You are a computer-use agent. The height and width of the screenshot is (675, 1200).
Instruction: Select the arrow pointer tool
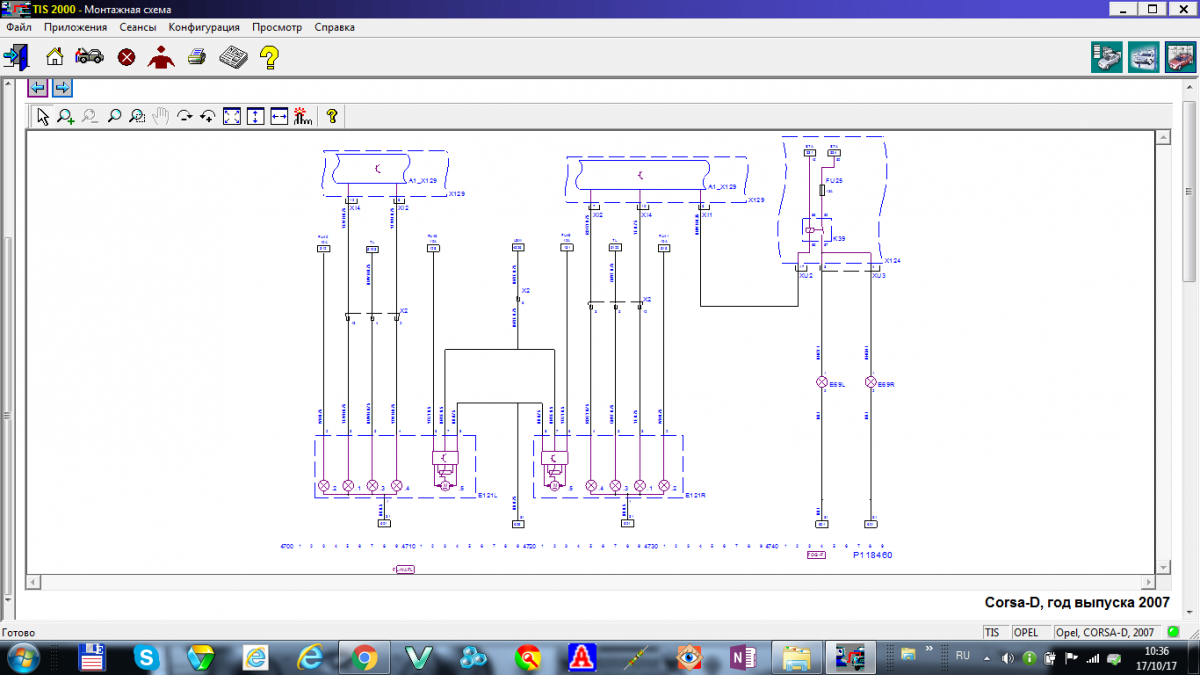pos(43,116)
